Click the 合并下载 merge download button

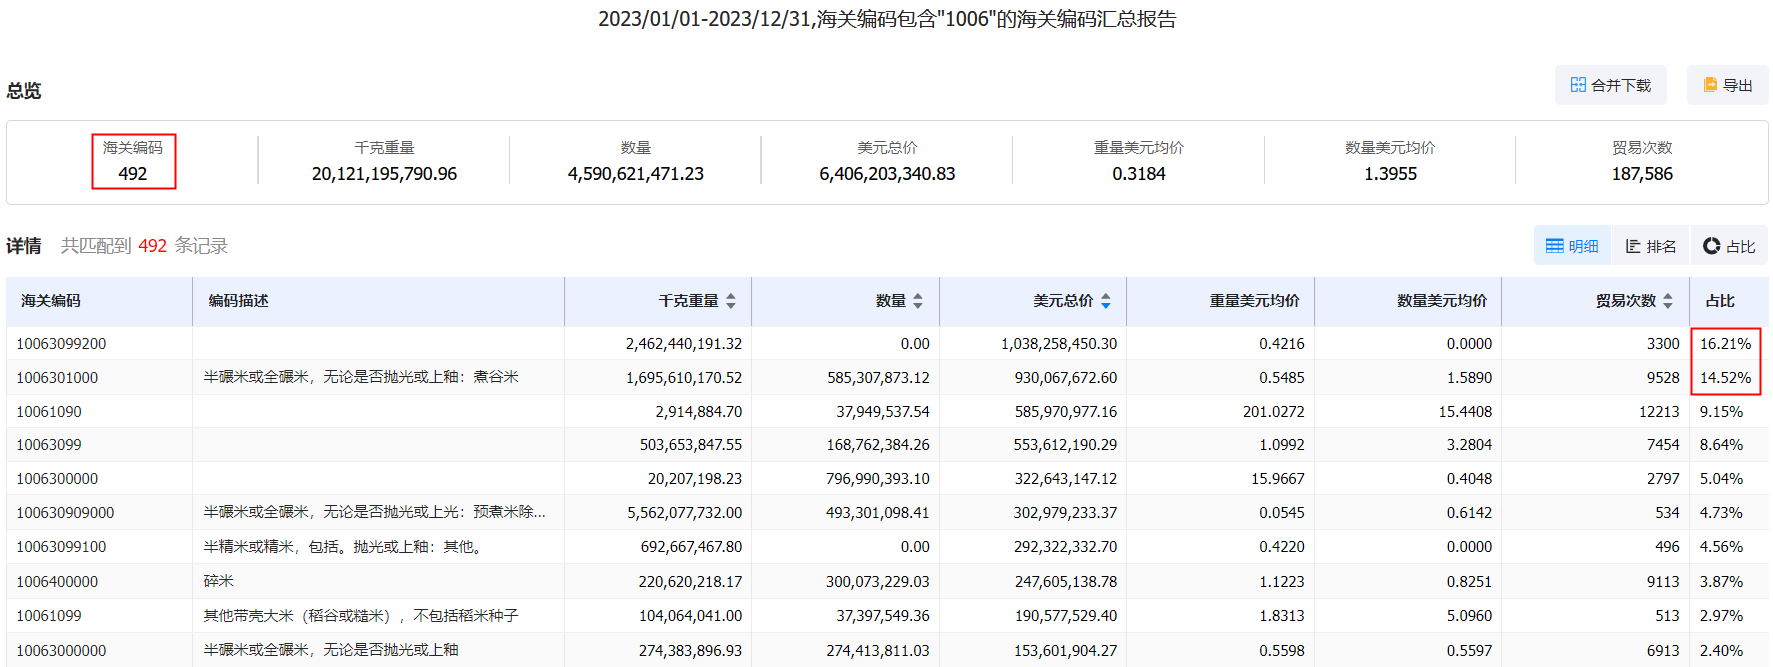(x=1610, y=85)
